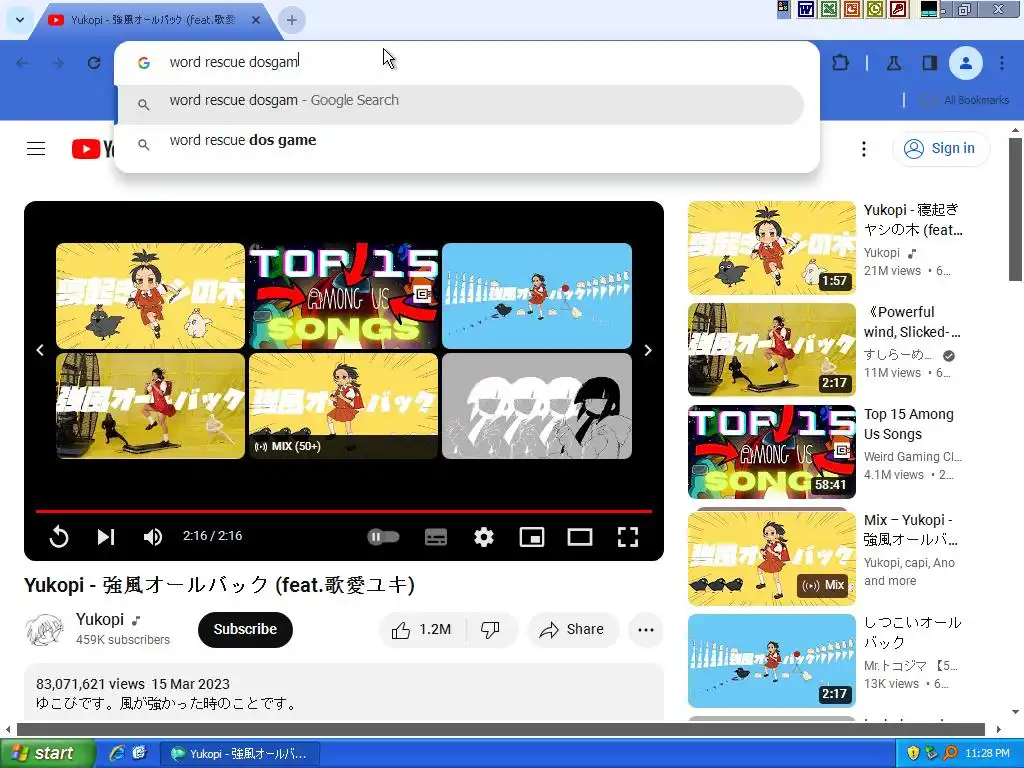
Task: Open a new browser tab
Action: click(x=292, y=20)
